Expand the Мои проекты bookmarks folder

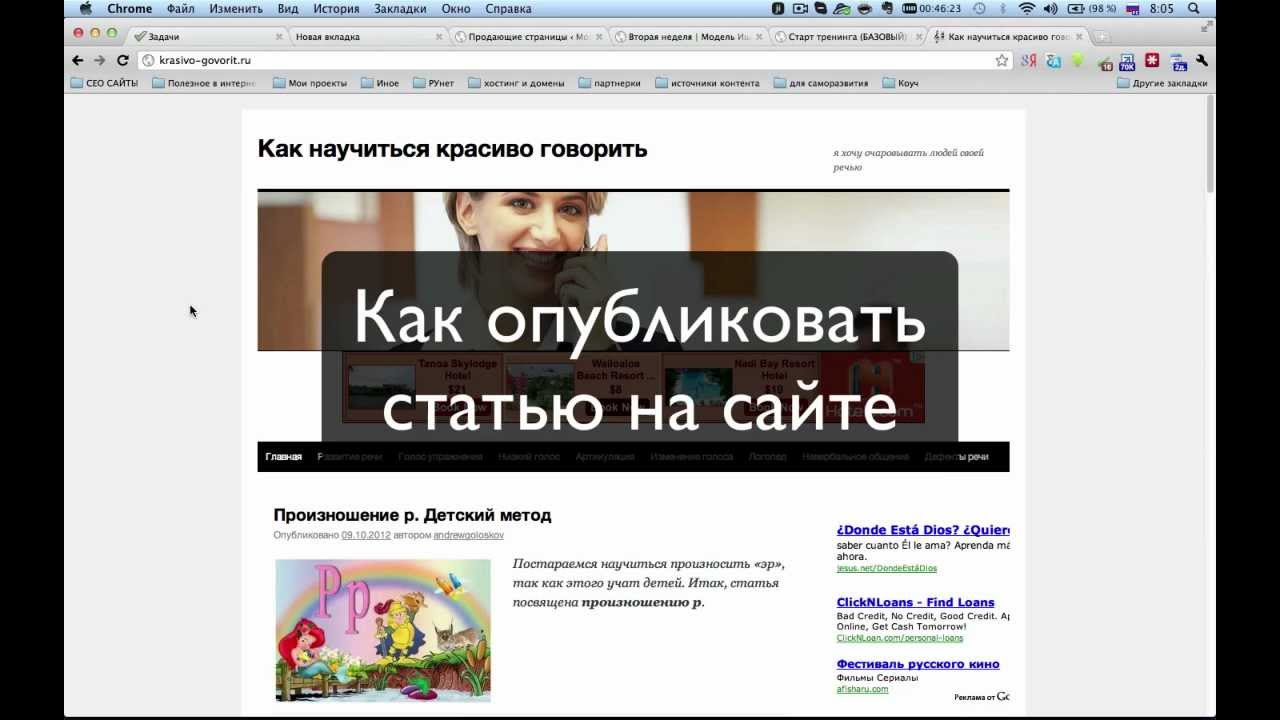click(x=310, y=83)
